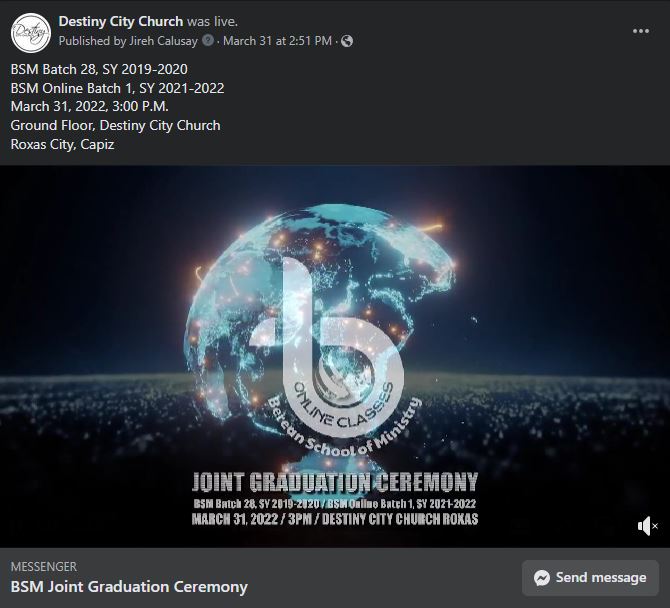Click the globe public audience icon

tap(347, 41)
